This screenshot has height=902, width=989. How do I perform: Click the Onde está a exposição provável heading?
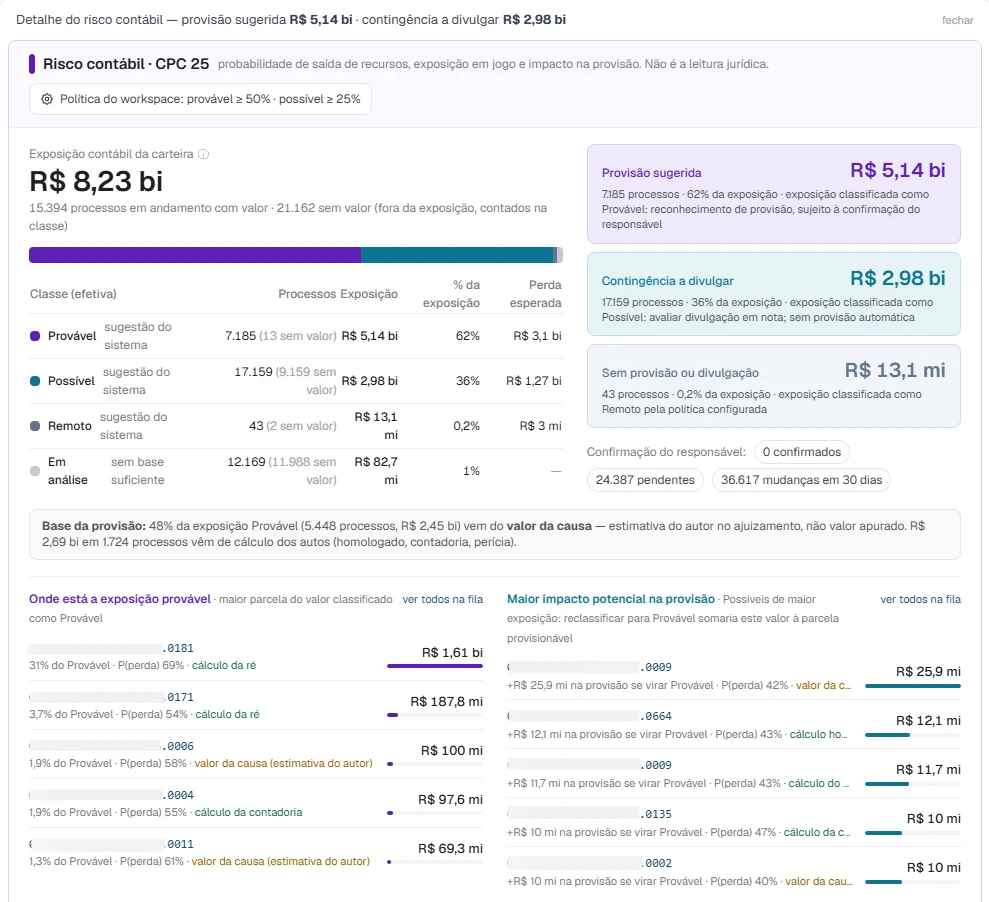[120, 599]
